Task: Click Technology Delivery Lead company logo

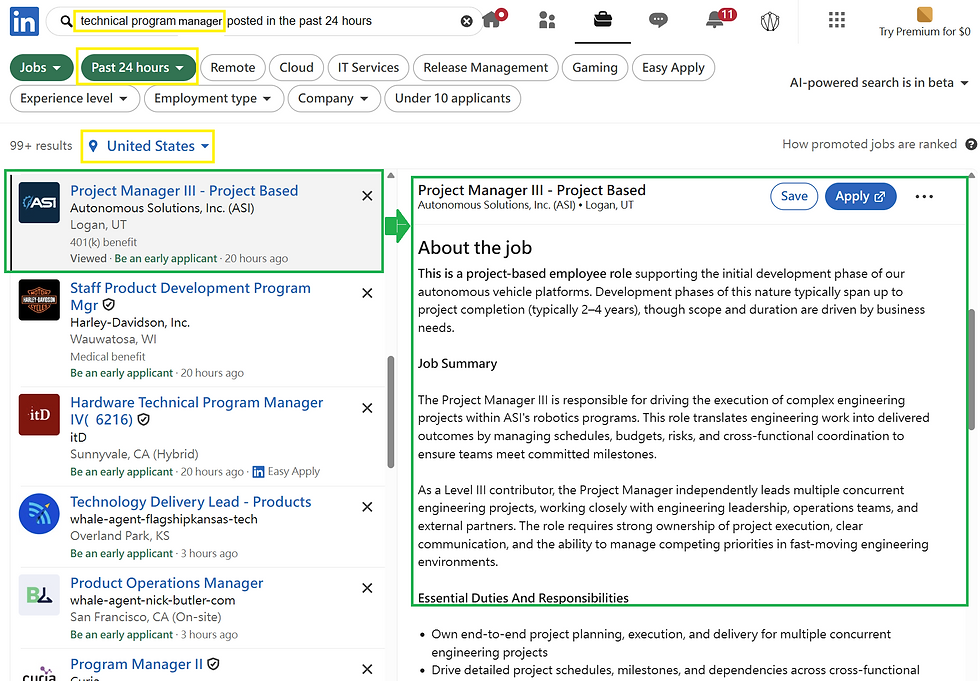Action: tap(39, 514)
